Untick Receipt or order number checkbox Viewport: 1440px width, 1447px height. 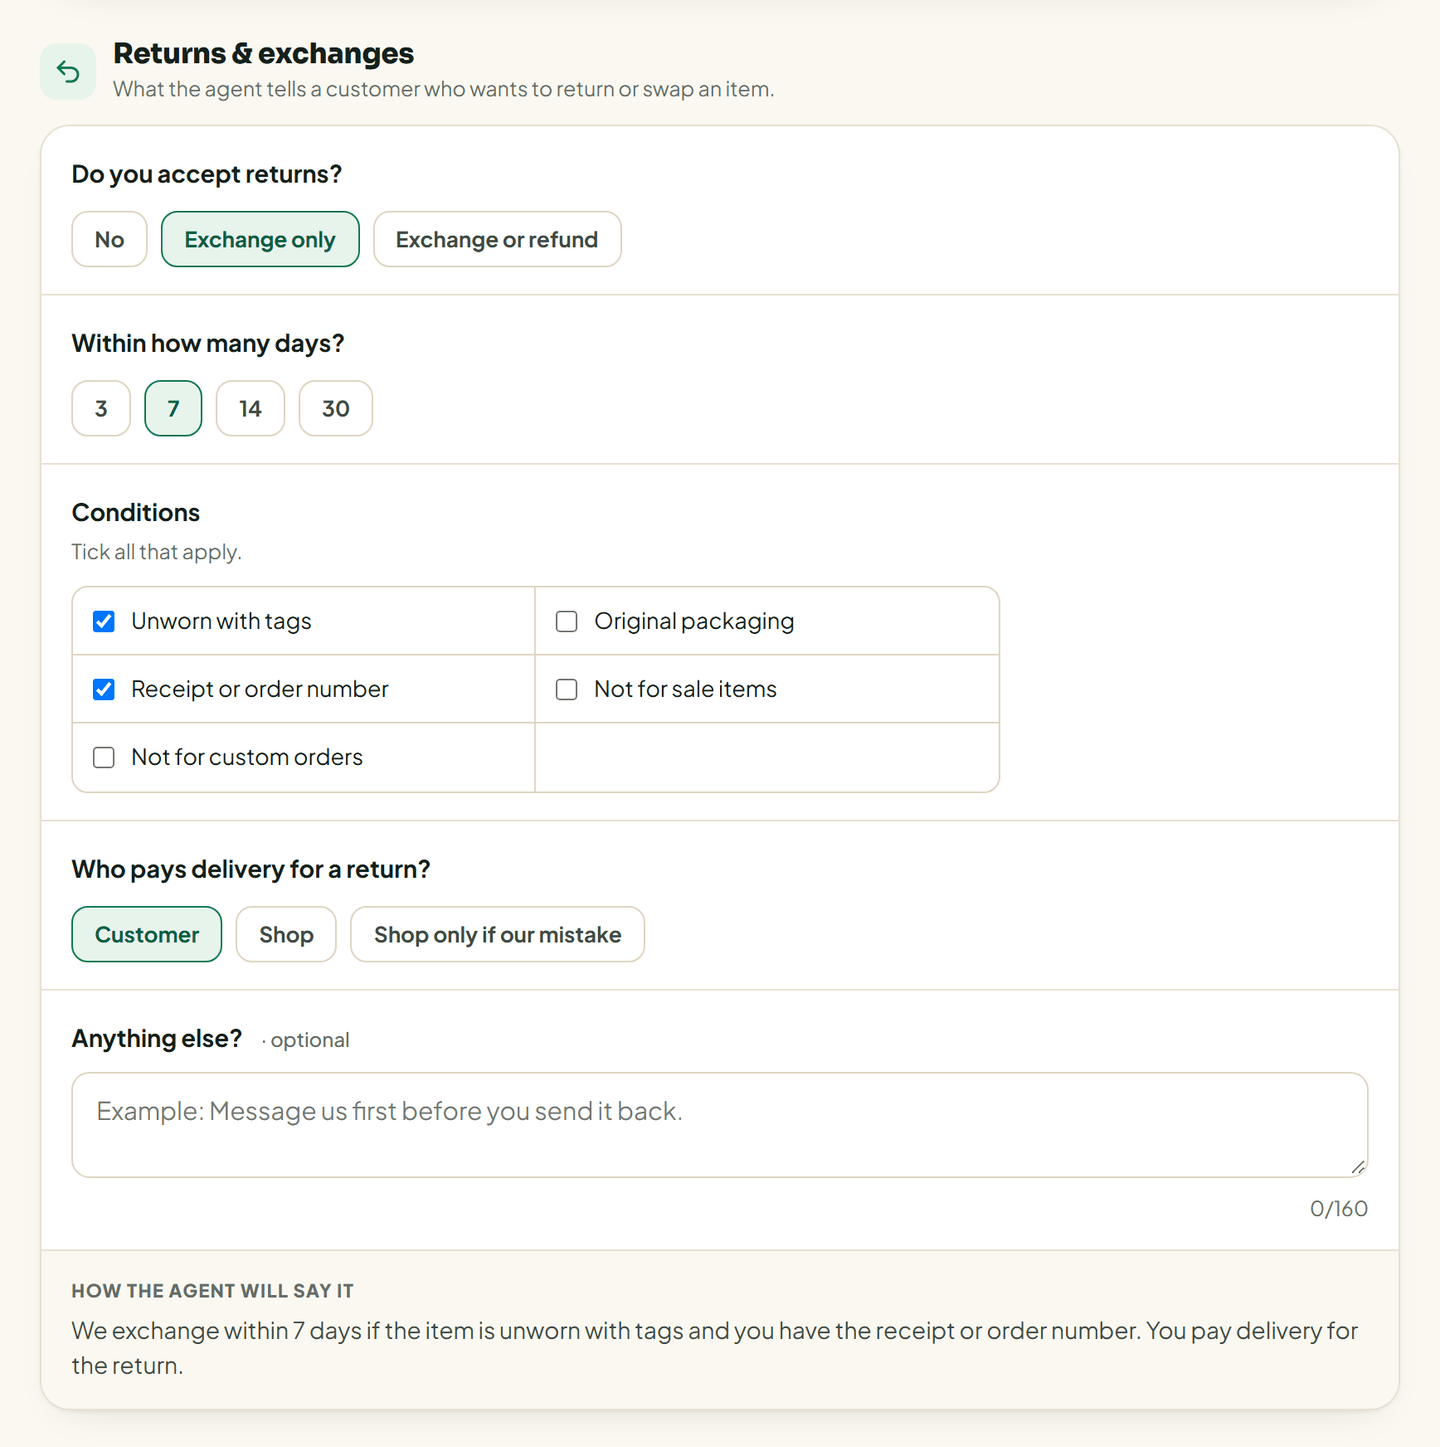(104, 689)
